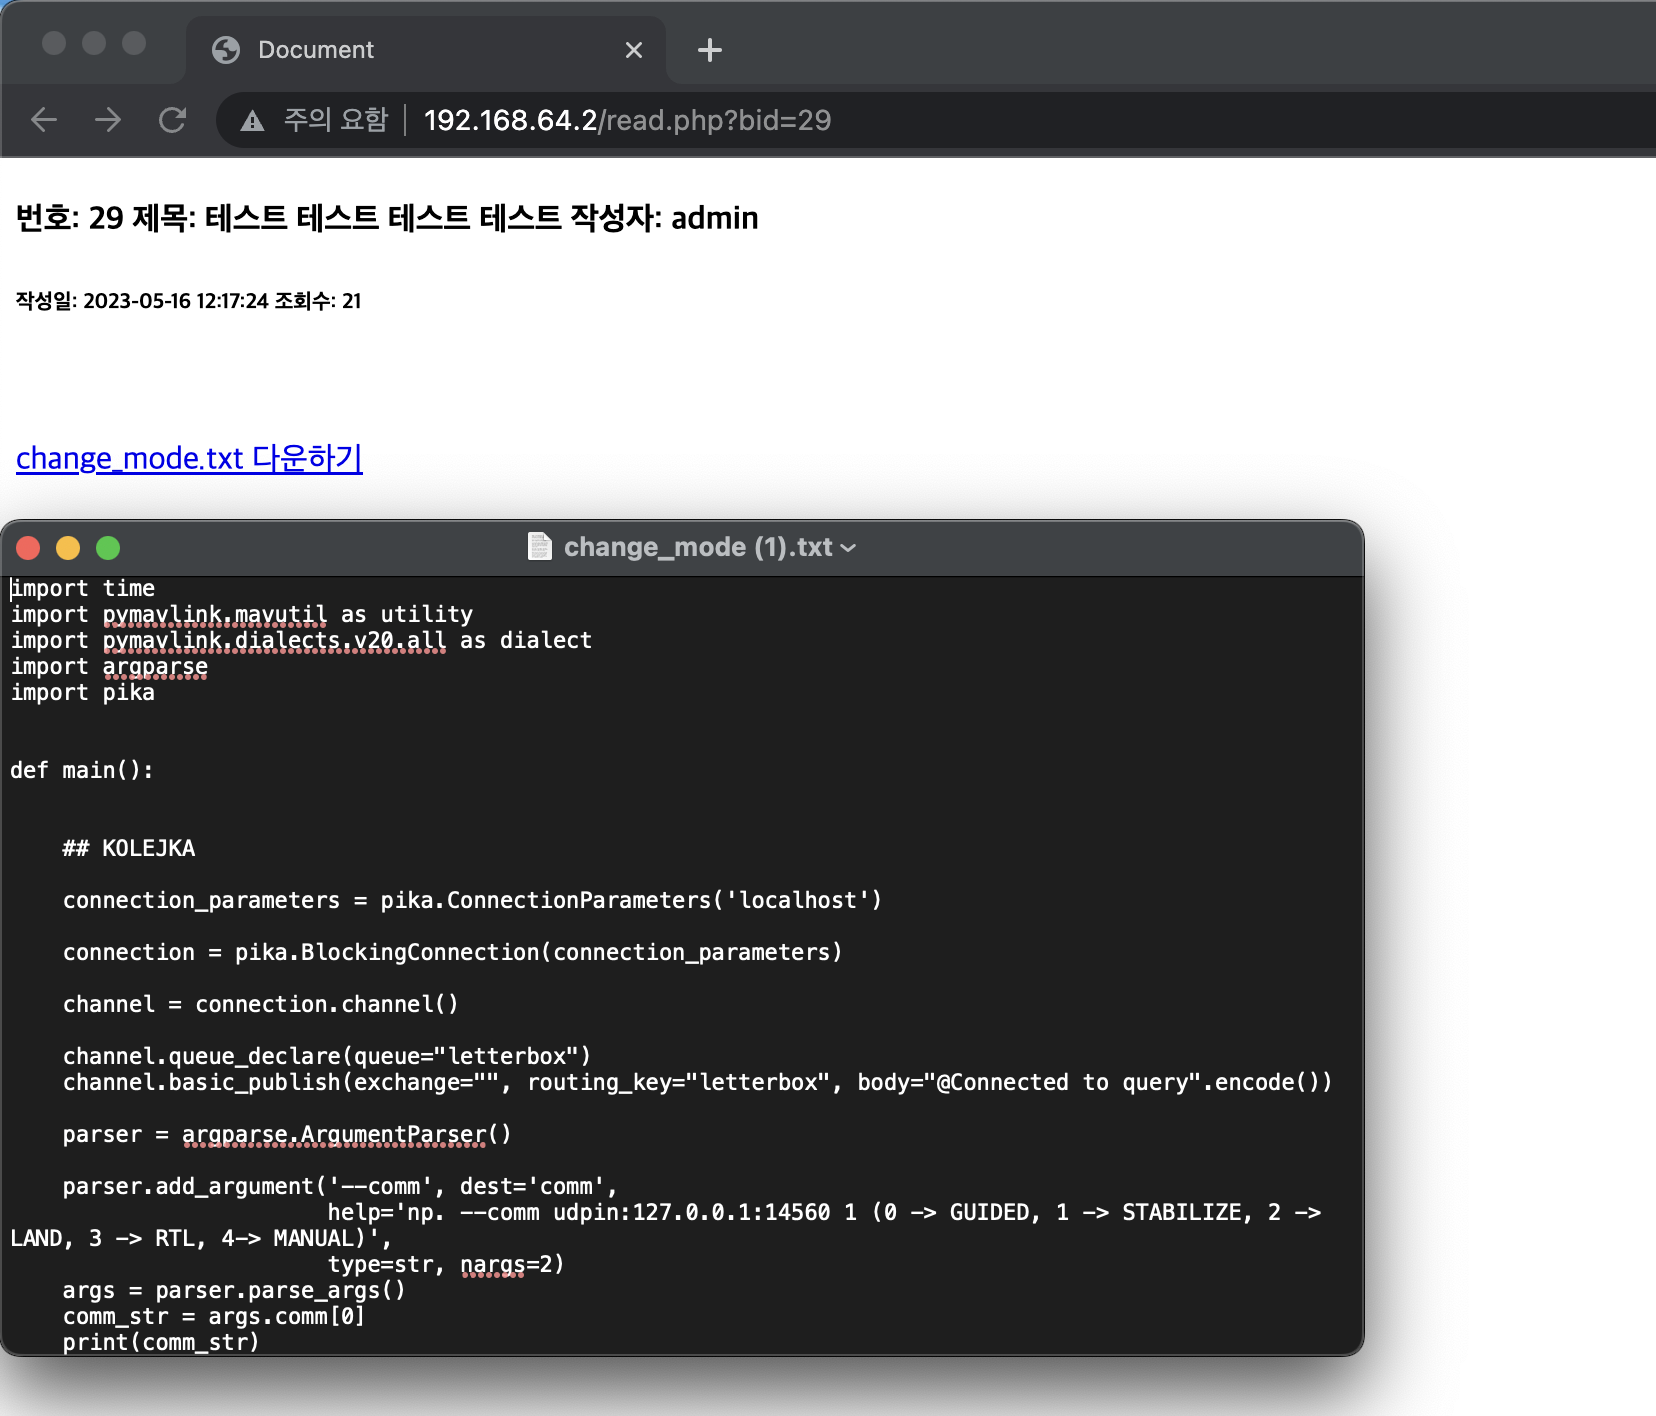Click the view count '조회수: 21'
Screen dimensions: 1656x1416
[x=318, y=301]
